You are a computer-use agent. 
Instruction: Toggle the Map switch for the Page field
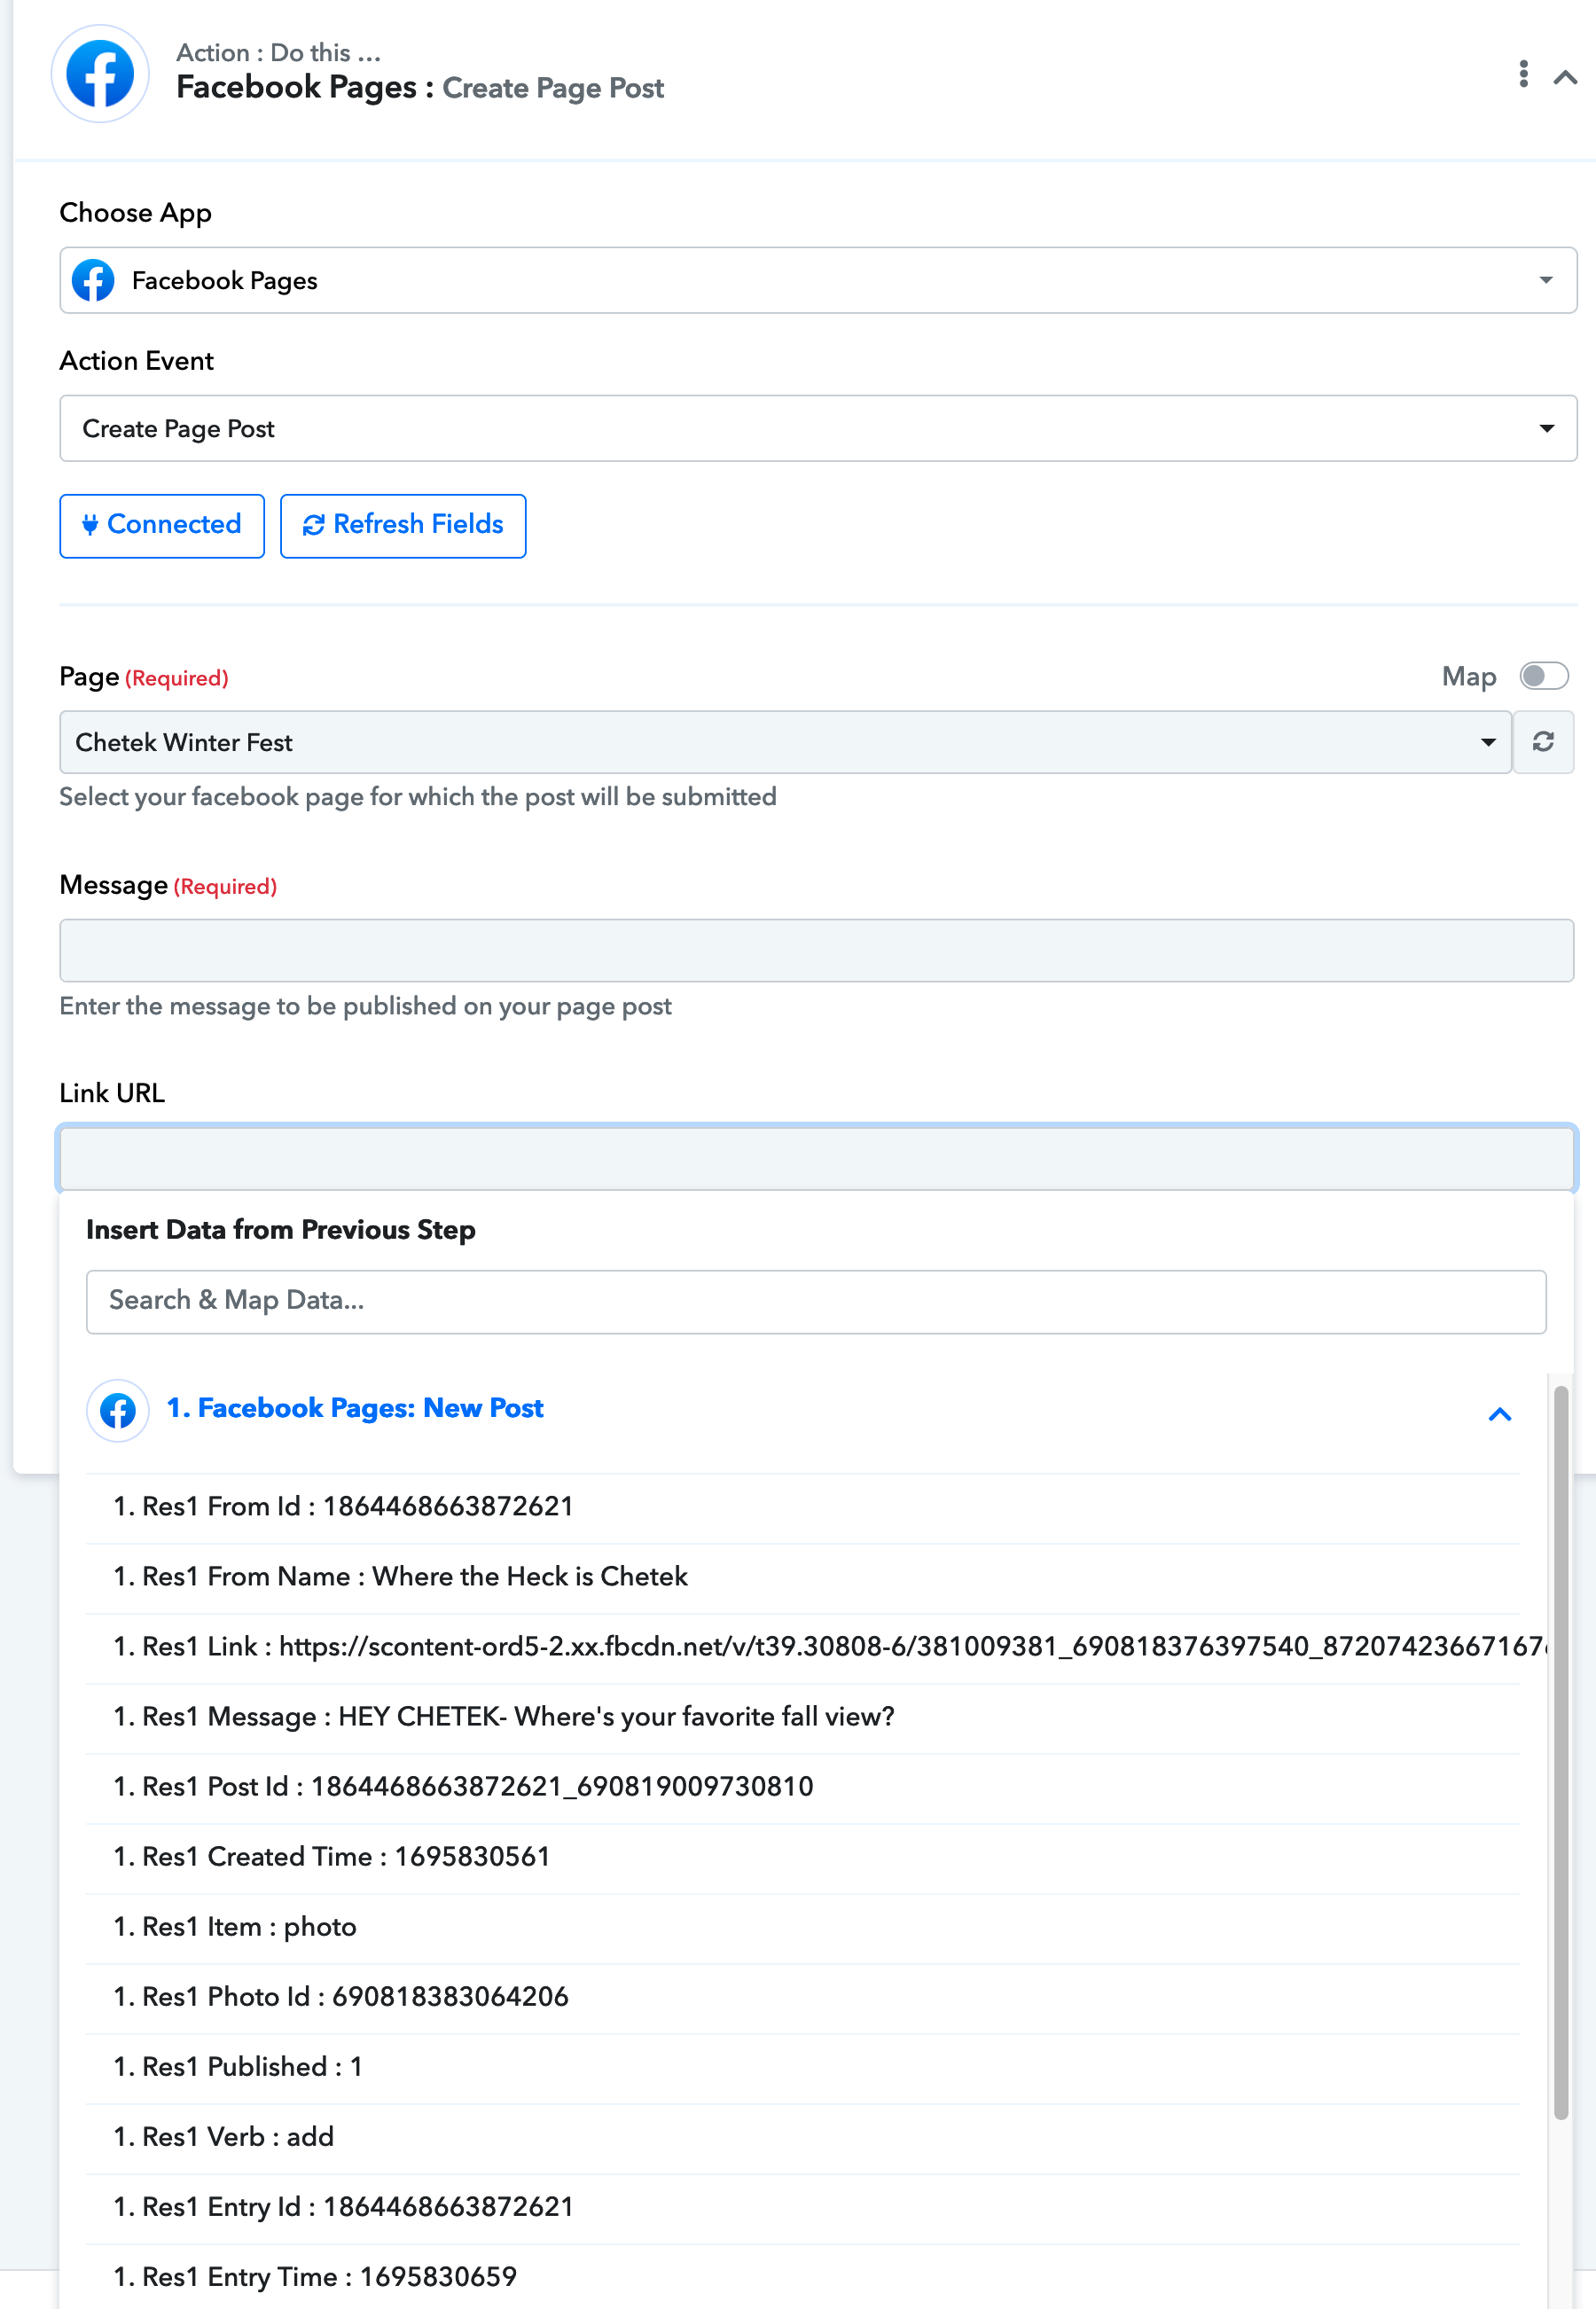point(1544,676)
